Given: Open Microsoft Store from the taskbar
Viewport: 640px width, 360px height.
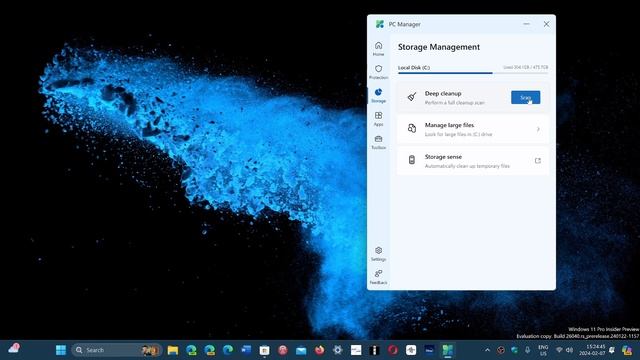Looking at the screenshot, I should click(264, 350).
